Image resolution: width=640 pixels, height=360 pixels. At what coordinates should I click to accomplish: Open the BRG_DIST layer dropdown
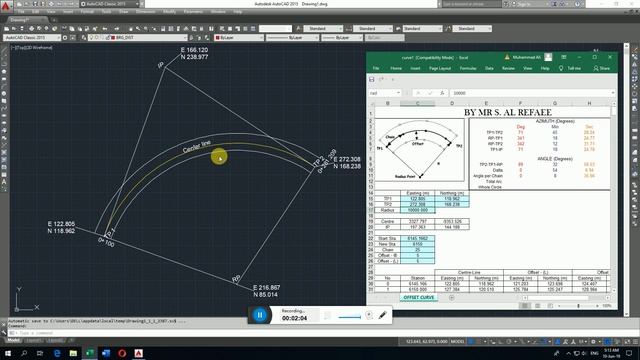tap(184, 38)
